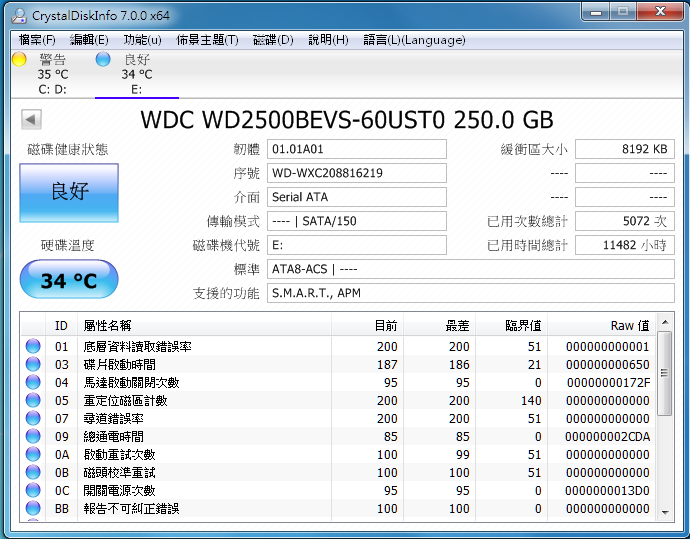Click the 目前 column header
Image resolution: width=690 pixels, height=539 pixels.
click(x=367, y=326)
